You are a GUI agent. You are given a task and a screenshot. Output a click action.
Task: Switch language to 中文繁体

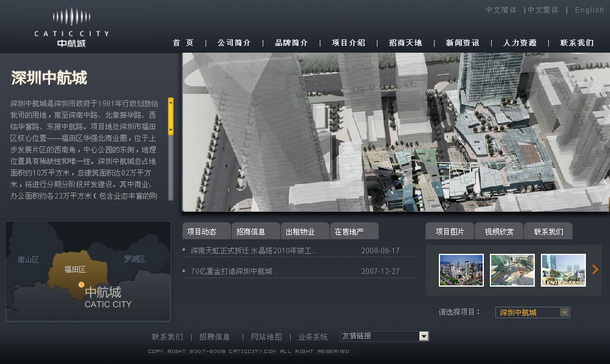tap(543, 10)
